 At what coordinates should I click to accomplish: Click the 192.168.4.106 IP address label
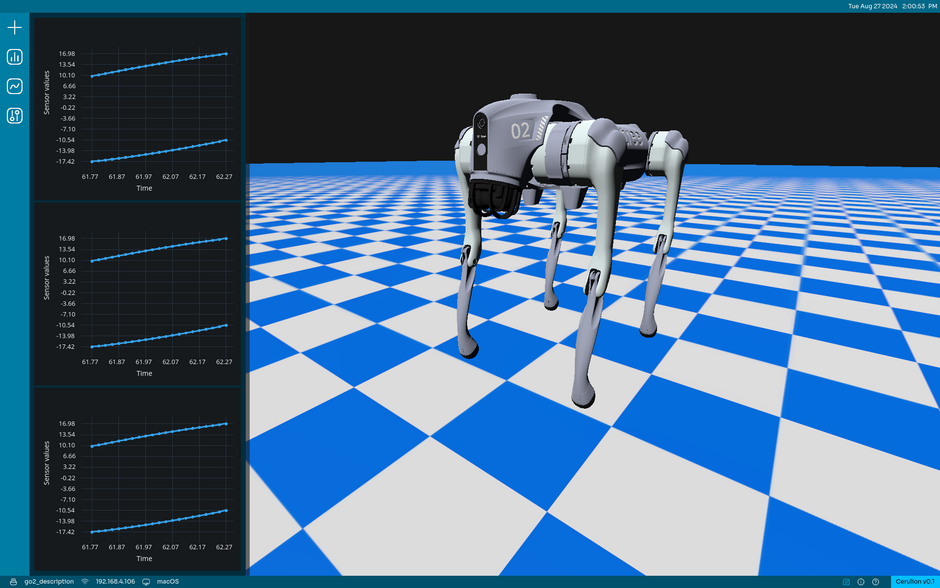[x=115, y=581]
